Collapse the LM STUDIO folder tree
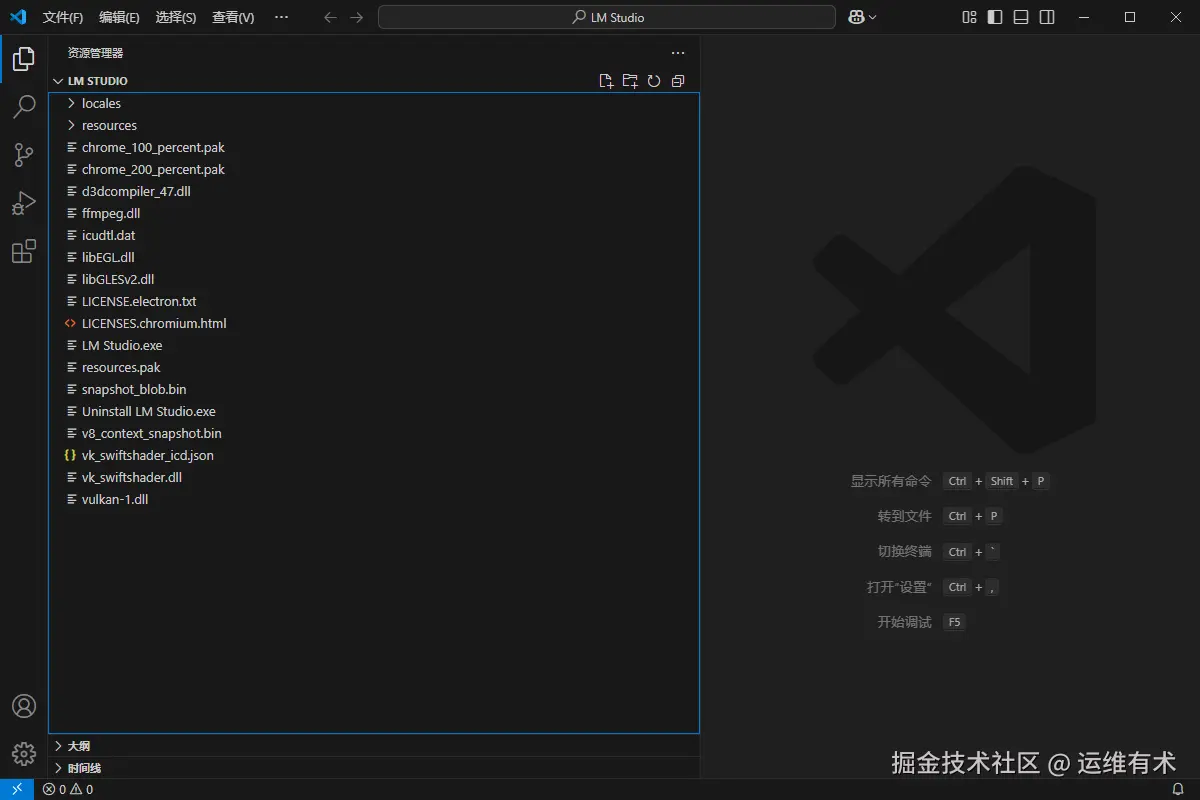 57,81
